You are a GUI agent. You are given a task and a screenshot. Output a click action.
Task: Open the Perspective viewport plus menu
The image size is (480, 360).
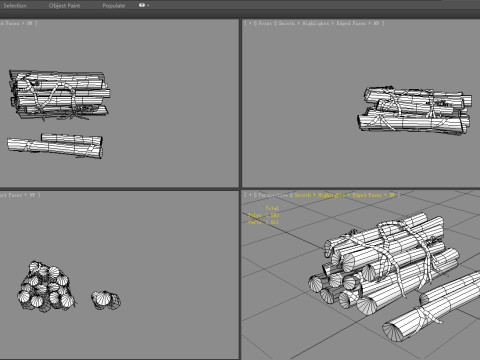250,195
